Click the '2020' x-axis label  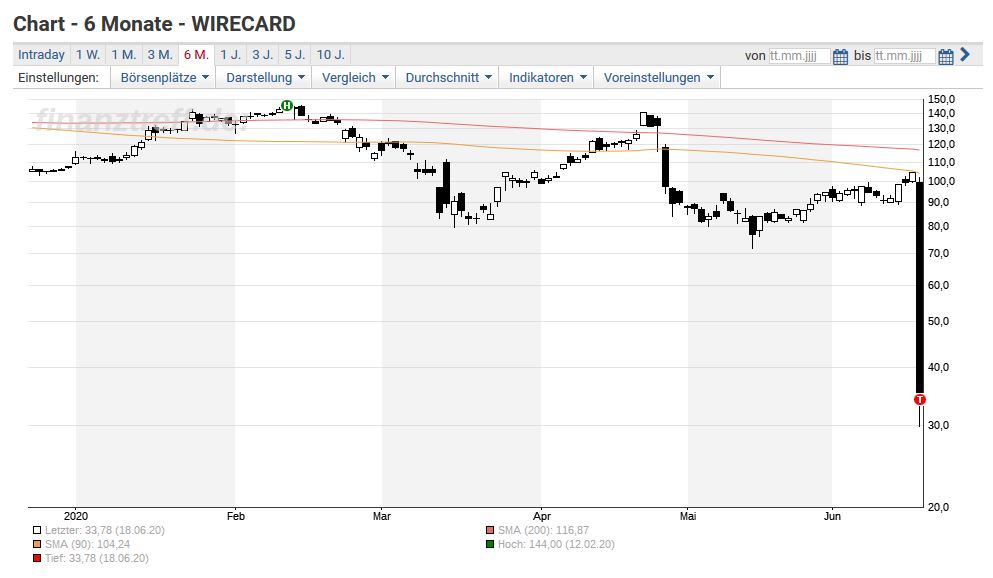[x=76, y=516]
